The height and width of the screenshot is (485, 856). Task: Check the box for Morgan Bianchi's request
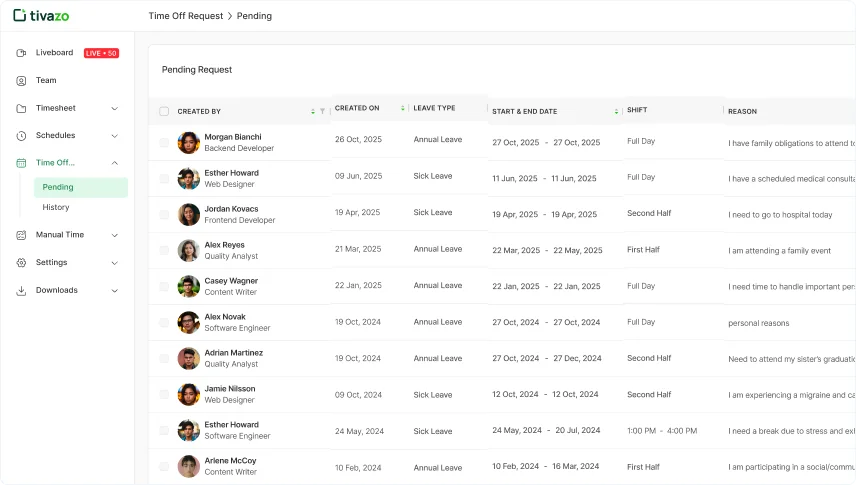pyautogui.click(x=164, y=142)
